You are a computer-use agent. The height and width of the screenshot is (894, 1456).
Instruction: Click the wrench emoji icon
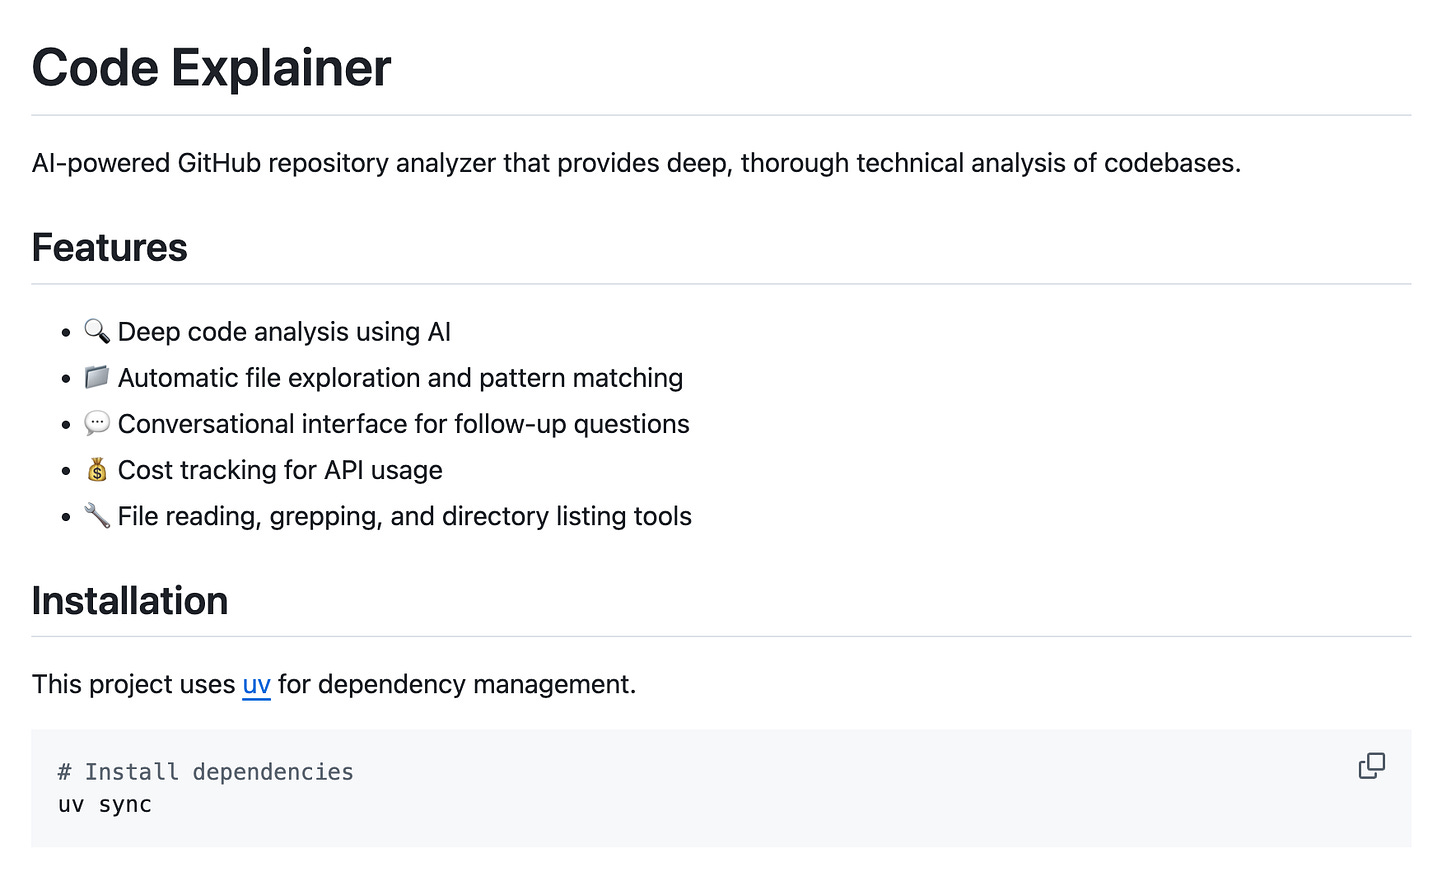pos(97,515)
